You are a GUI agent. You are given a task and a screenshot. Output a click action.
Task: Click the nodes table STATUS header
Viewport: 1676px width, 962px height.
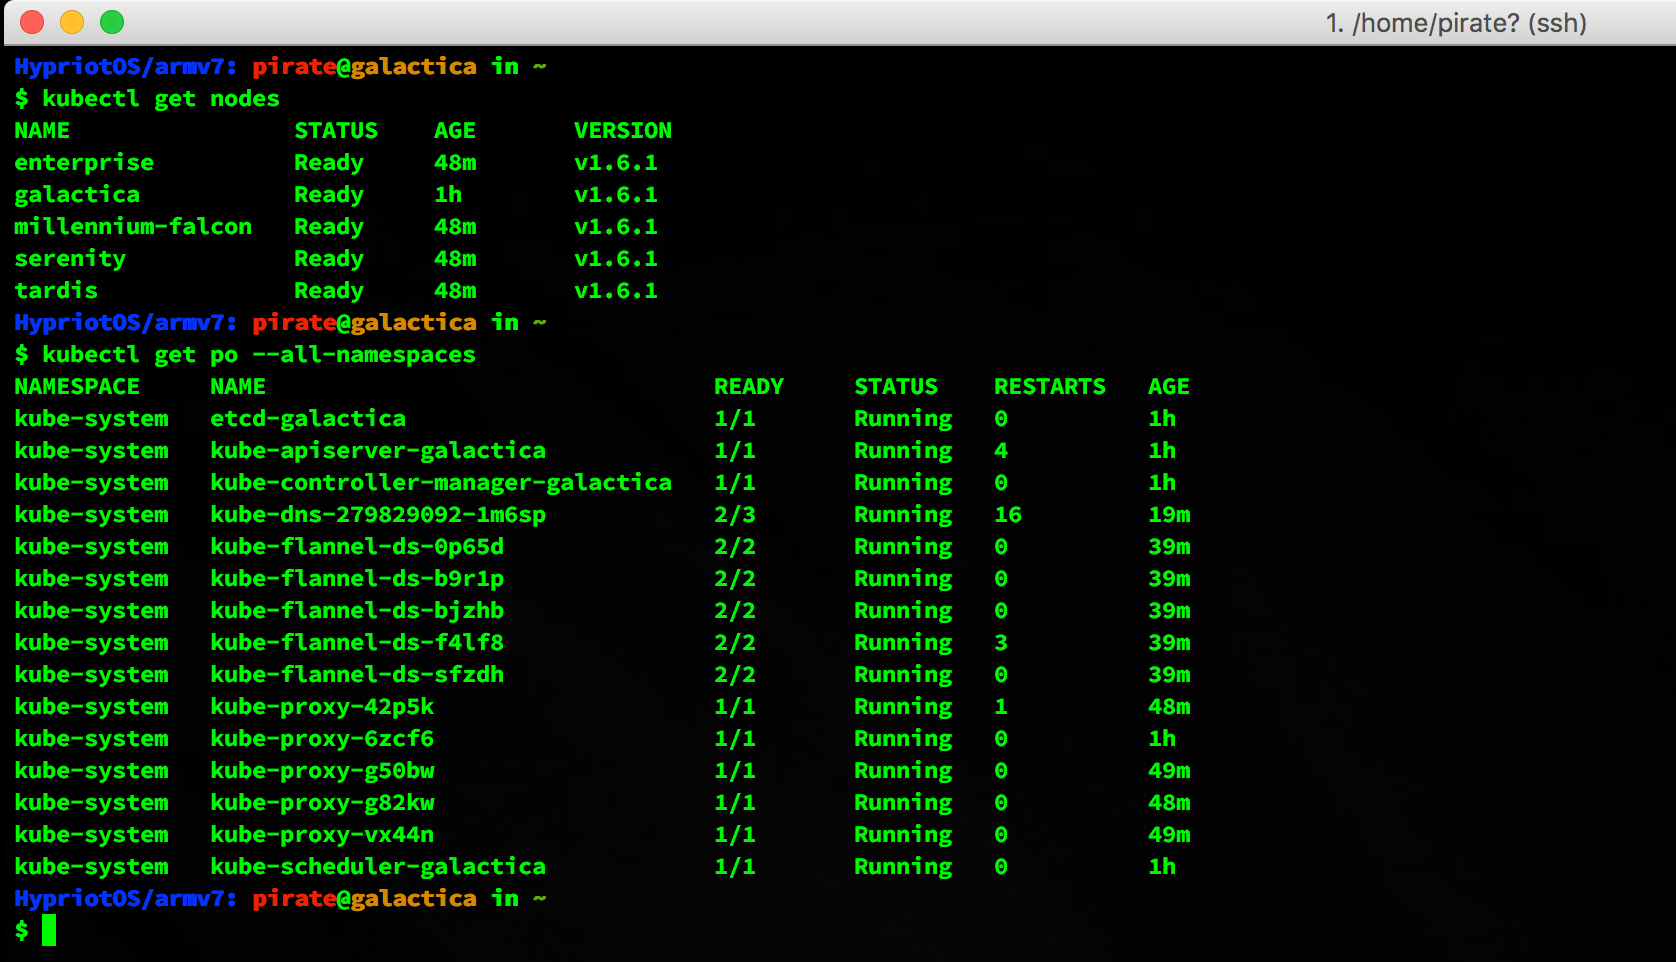point(336,131)
